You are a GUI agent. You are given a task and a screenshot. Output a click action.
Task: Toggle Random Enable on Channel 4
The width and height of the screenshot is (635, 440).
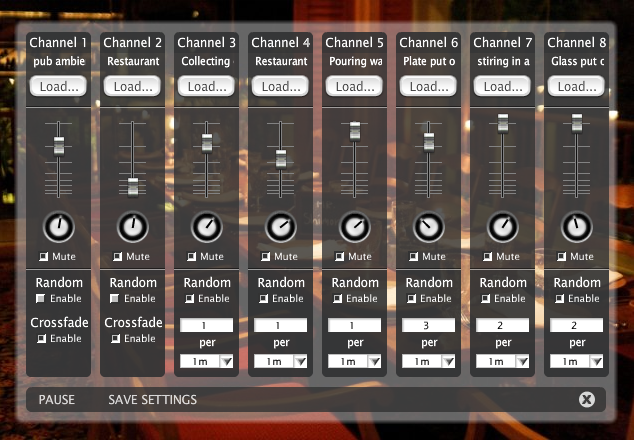263,299
